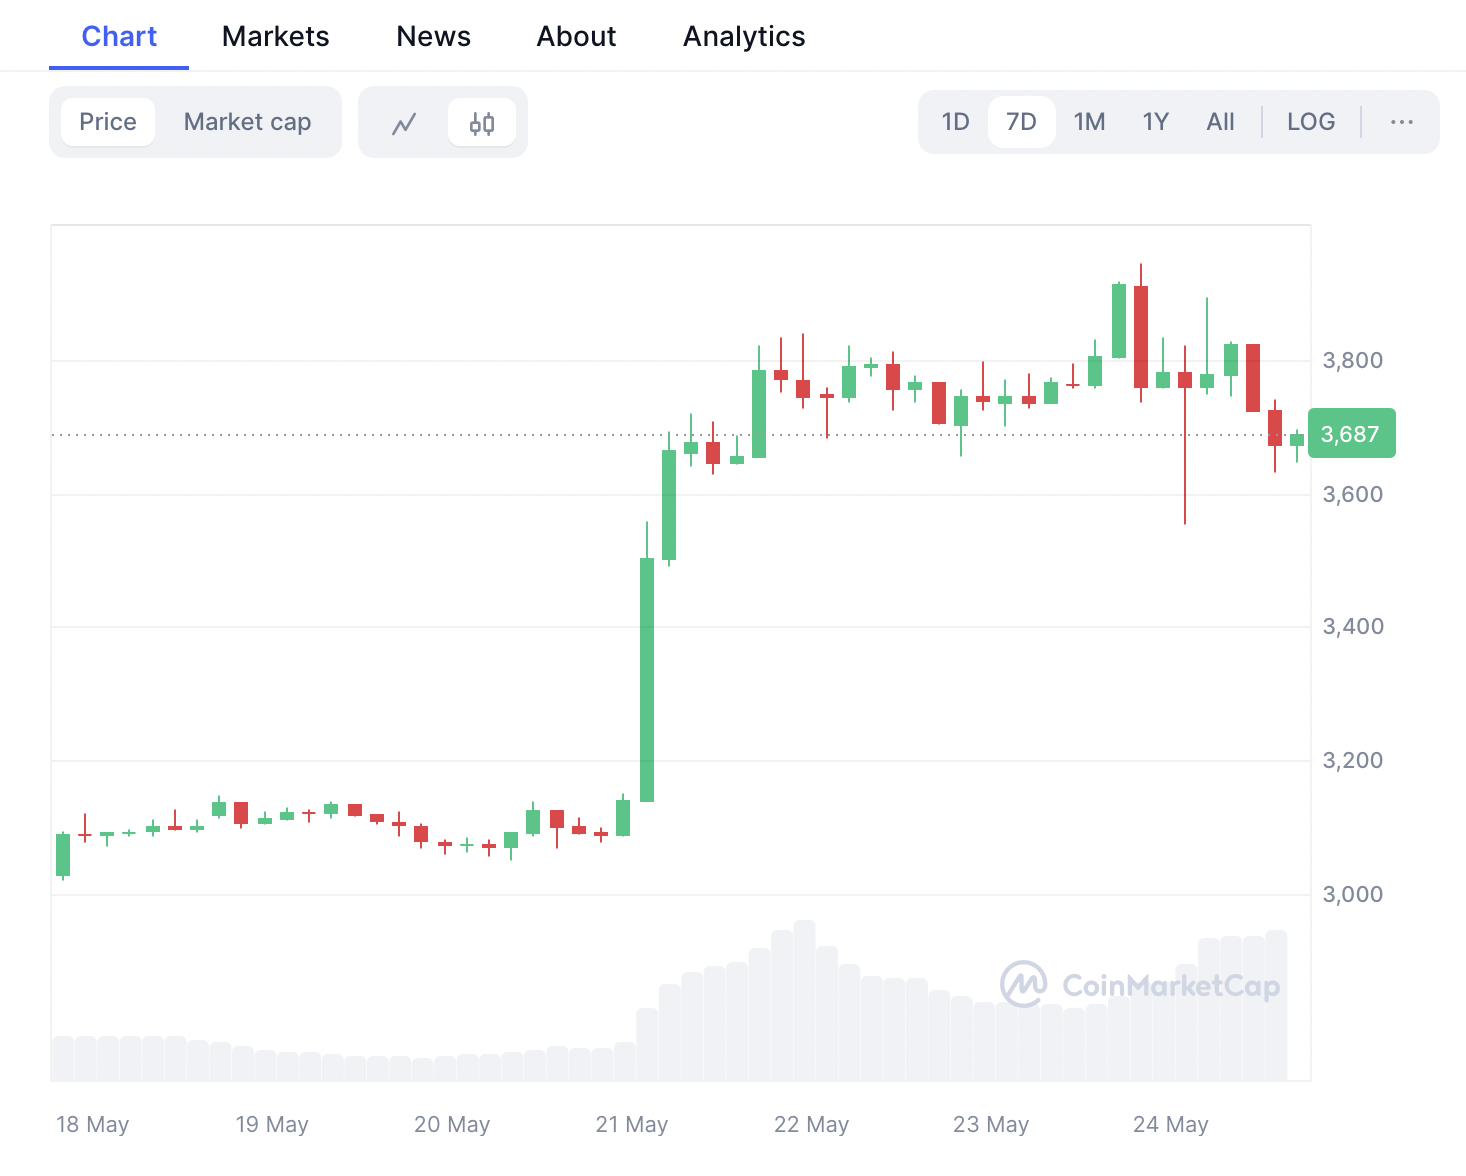View the Analytics tab
Image resolution: width=1466 pixels, height=1176 pixels.
pyautogui.click(x=744, y=37)
